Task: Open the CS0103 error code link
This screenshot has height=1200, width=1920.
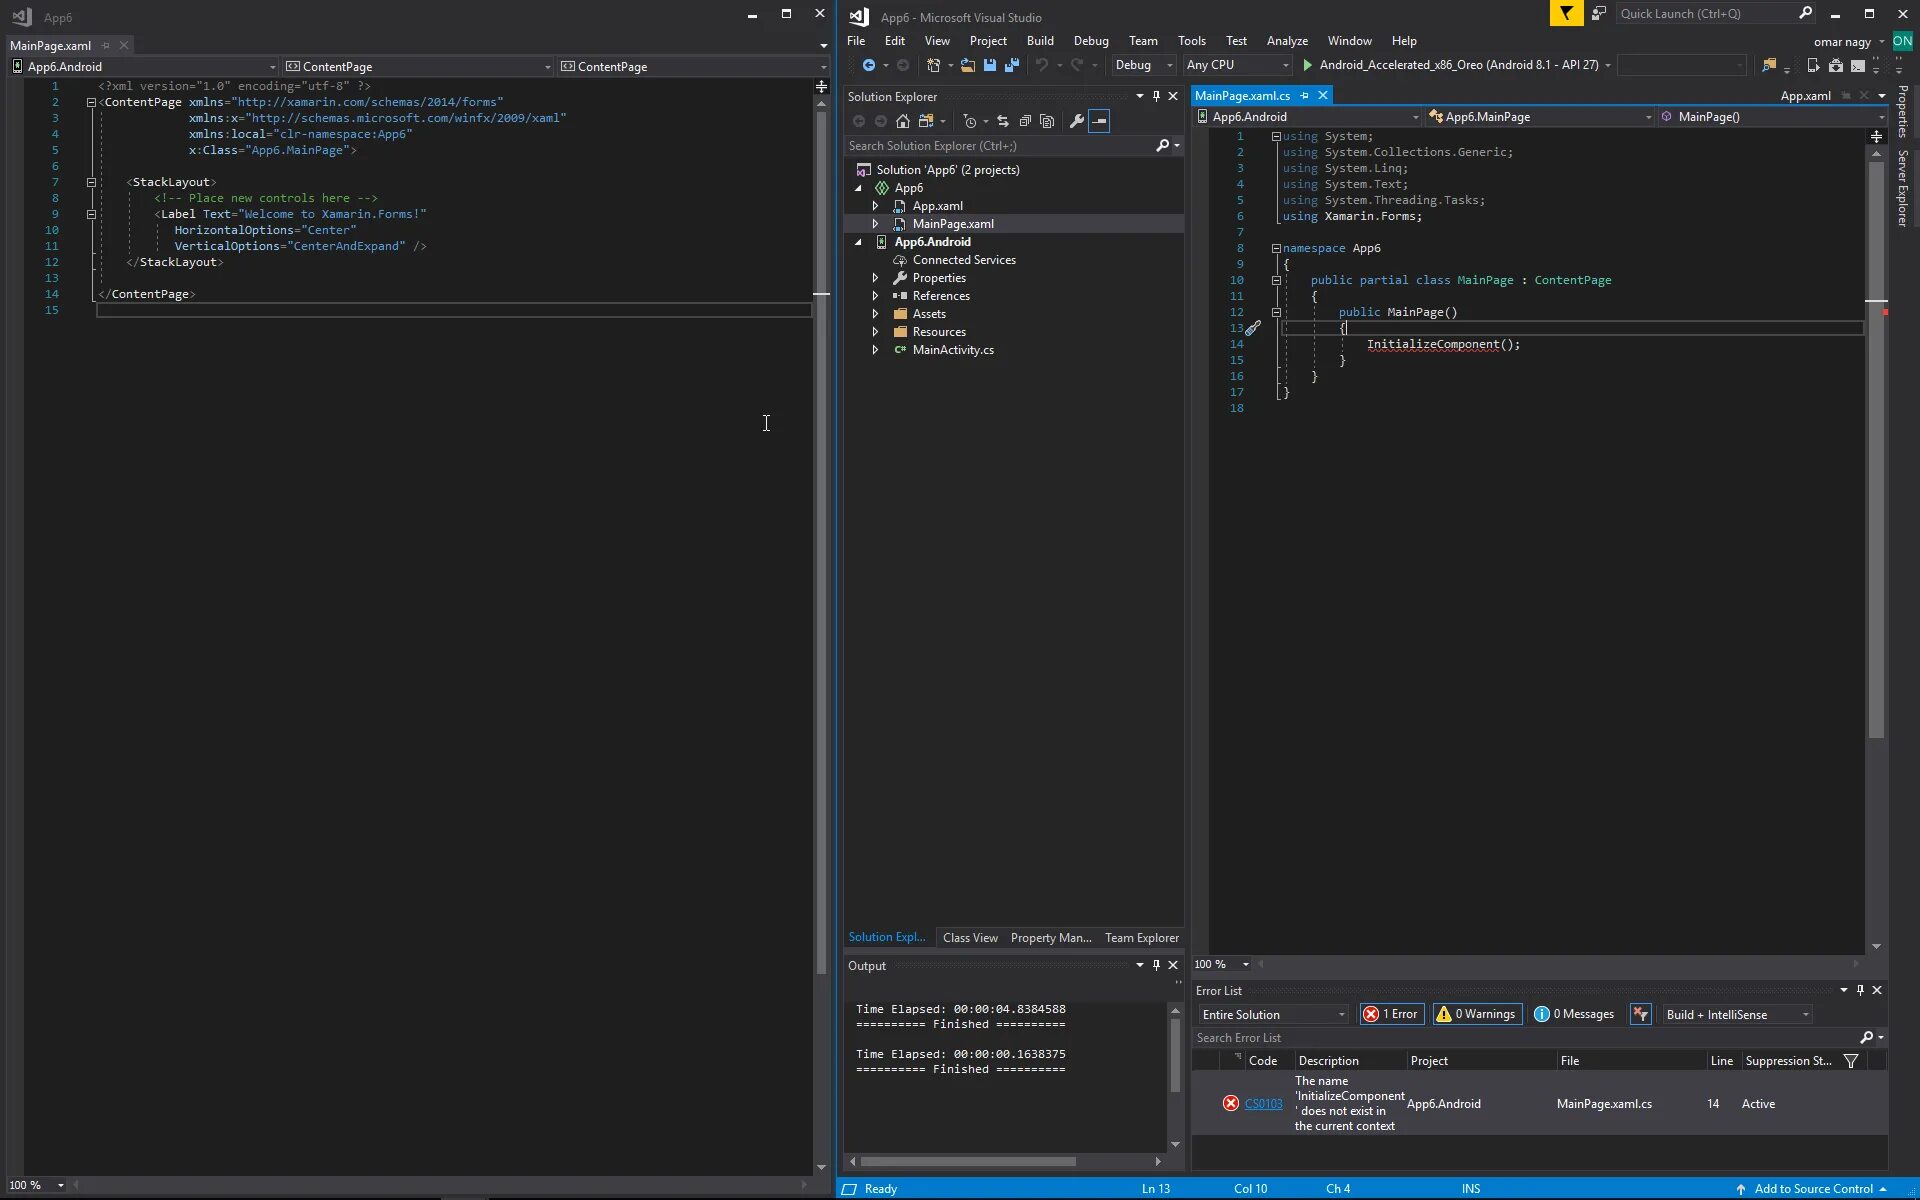Action: click(1263, 1104)
